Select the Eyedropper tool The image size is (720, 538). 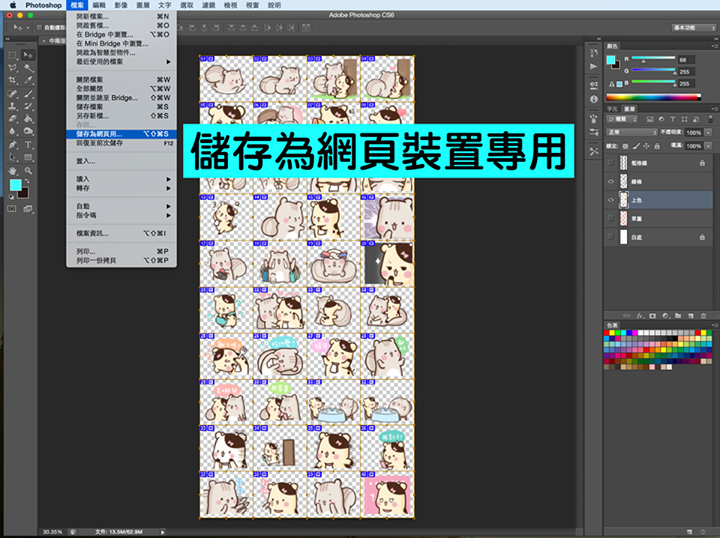coord(28,80)
